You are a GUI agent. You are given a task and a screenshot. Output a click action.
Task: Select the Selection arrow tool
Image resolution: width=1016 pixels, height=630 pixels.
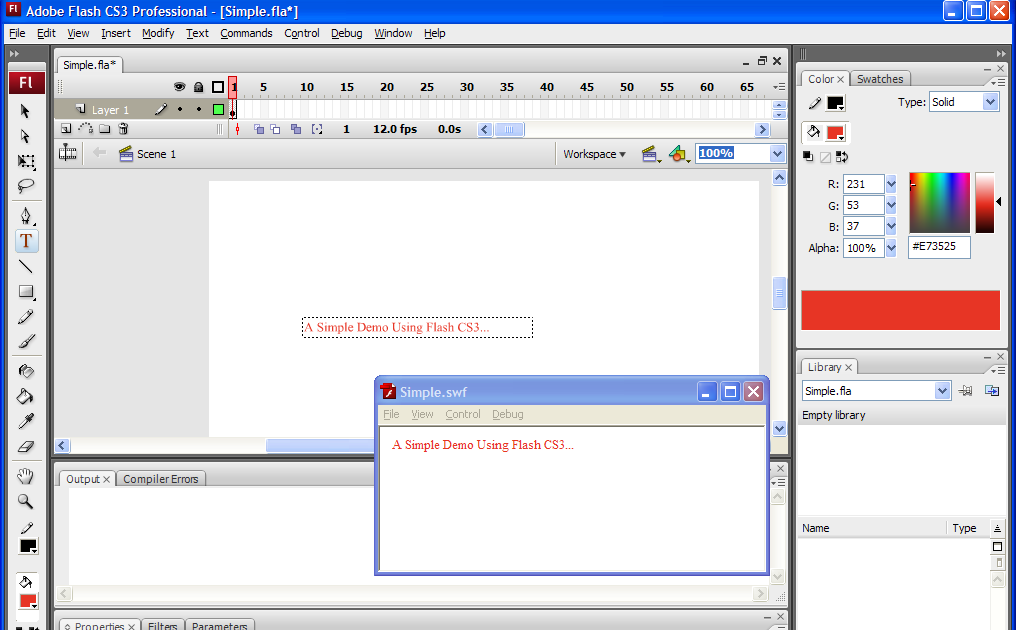pos(25,111)
